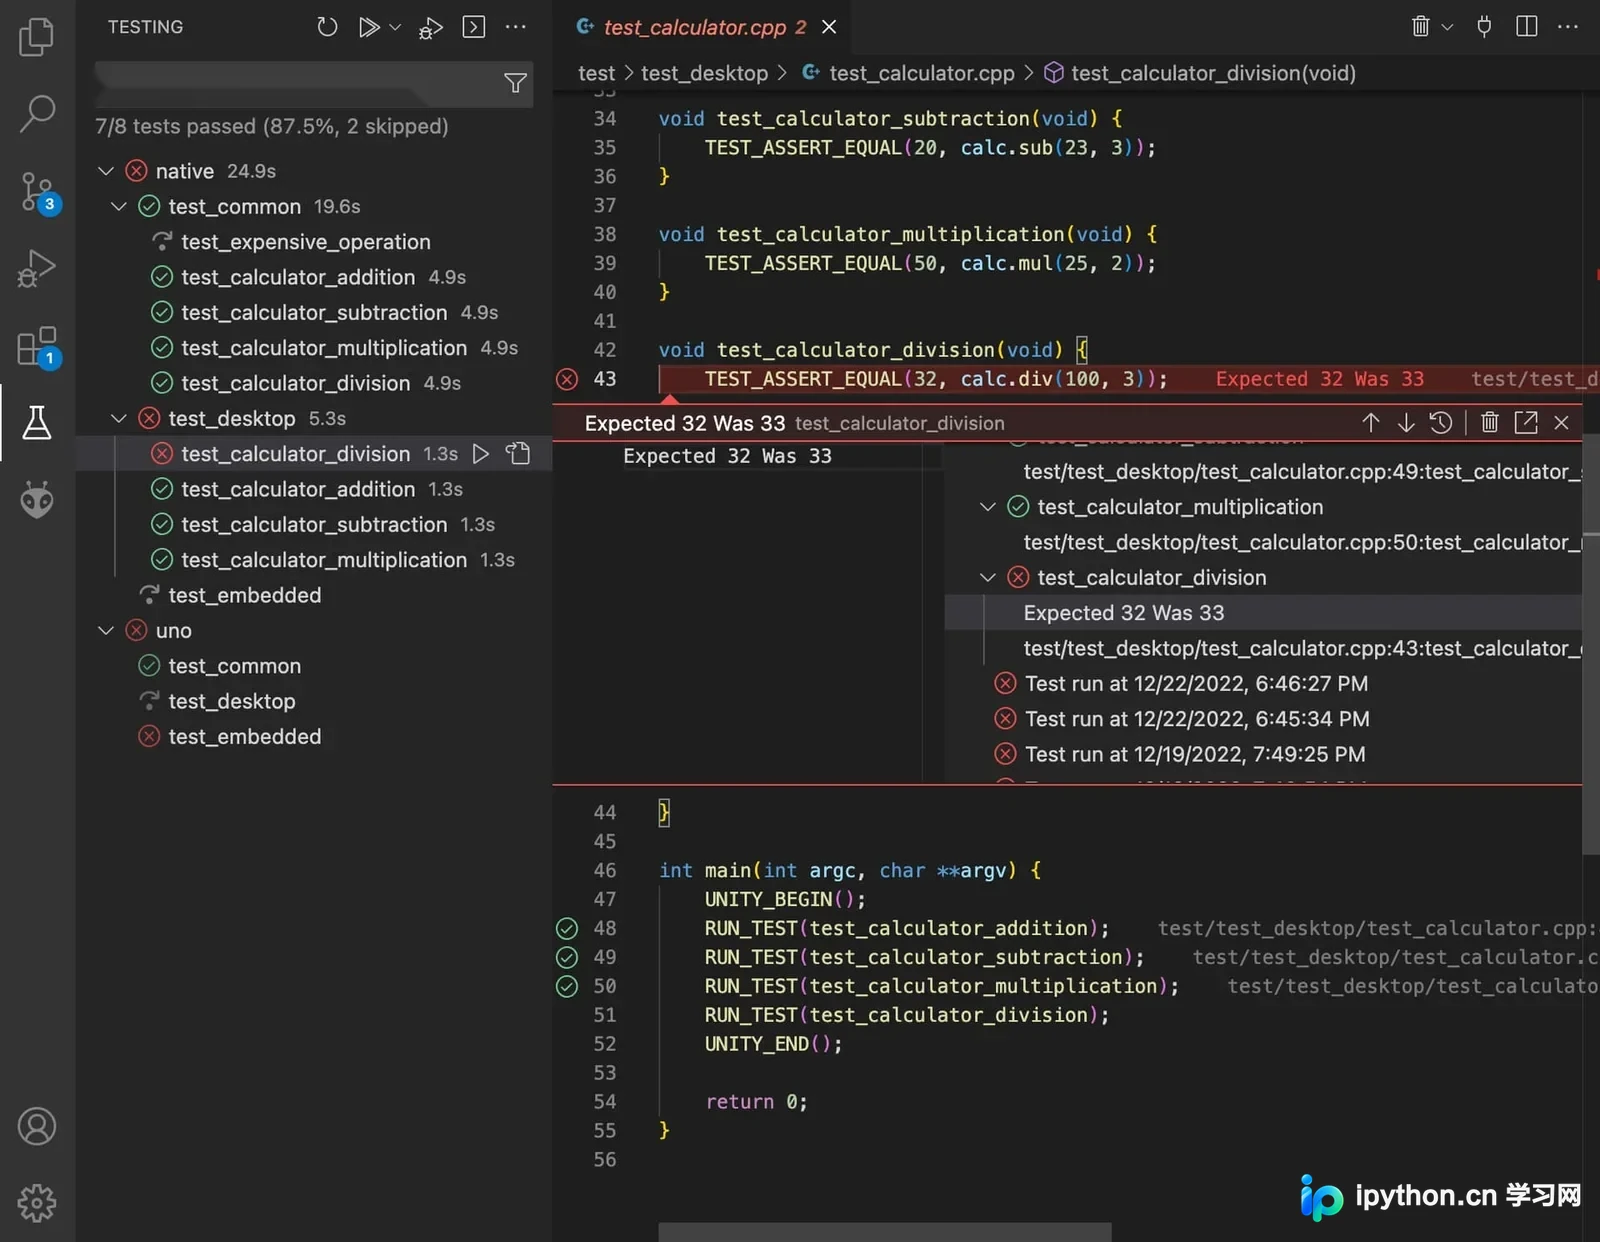Toggle test history in peek view
This screenshot has height=1242, width=1600.
tap(1441, 423)
